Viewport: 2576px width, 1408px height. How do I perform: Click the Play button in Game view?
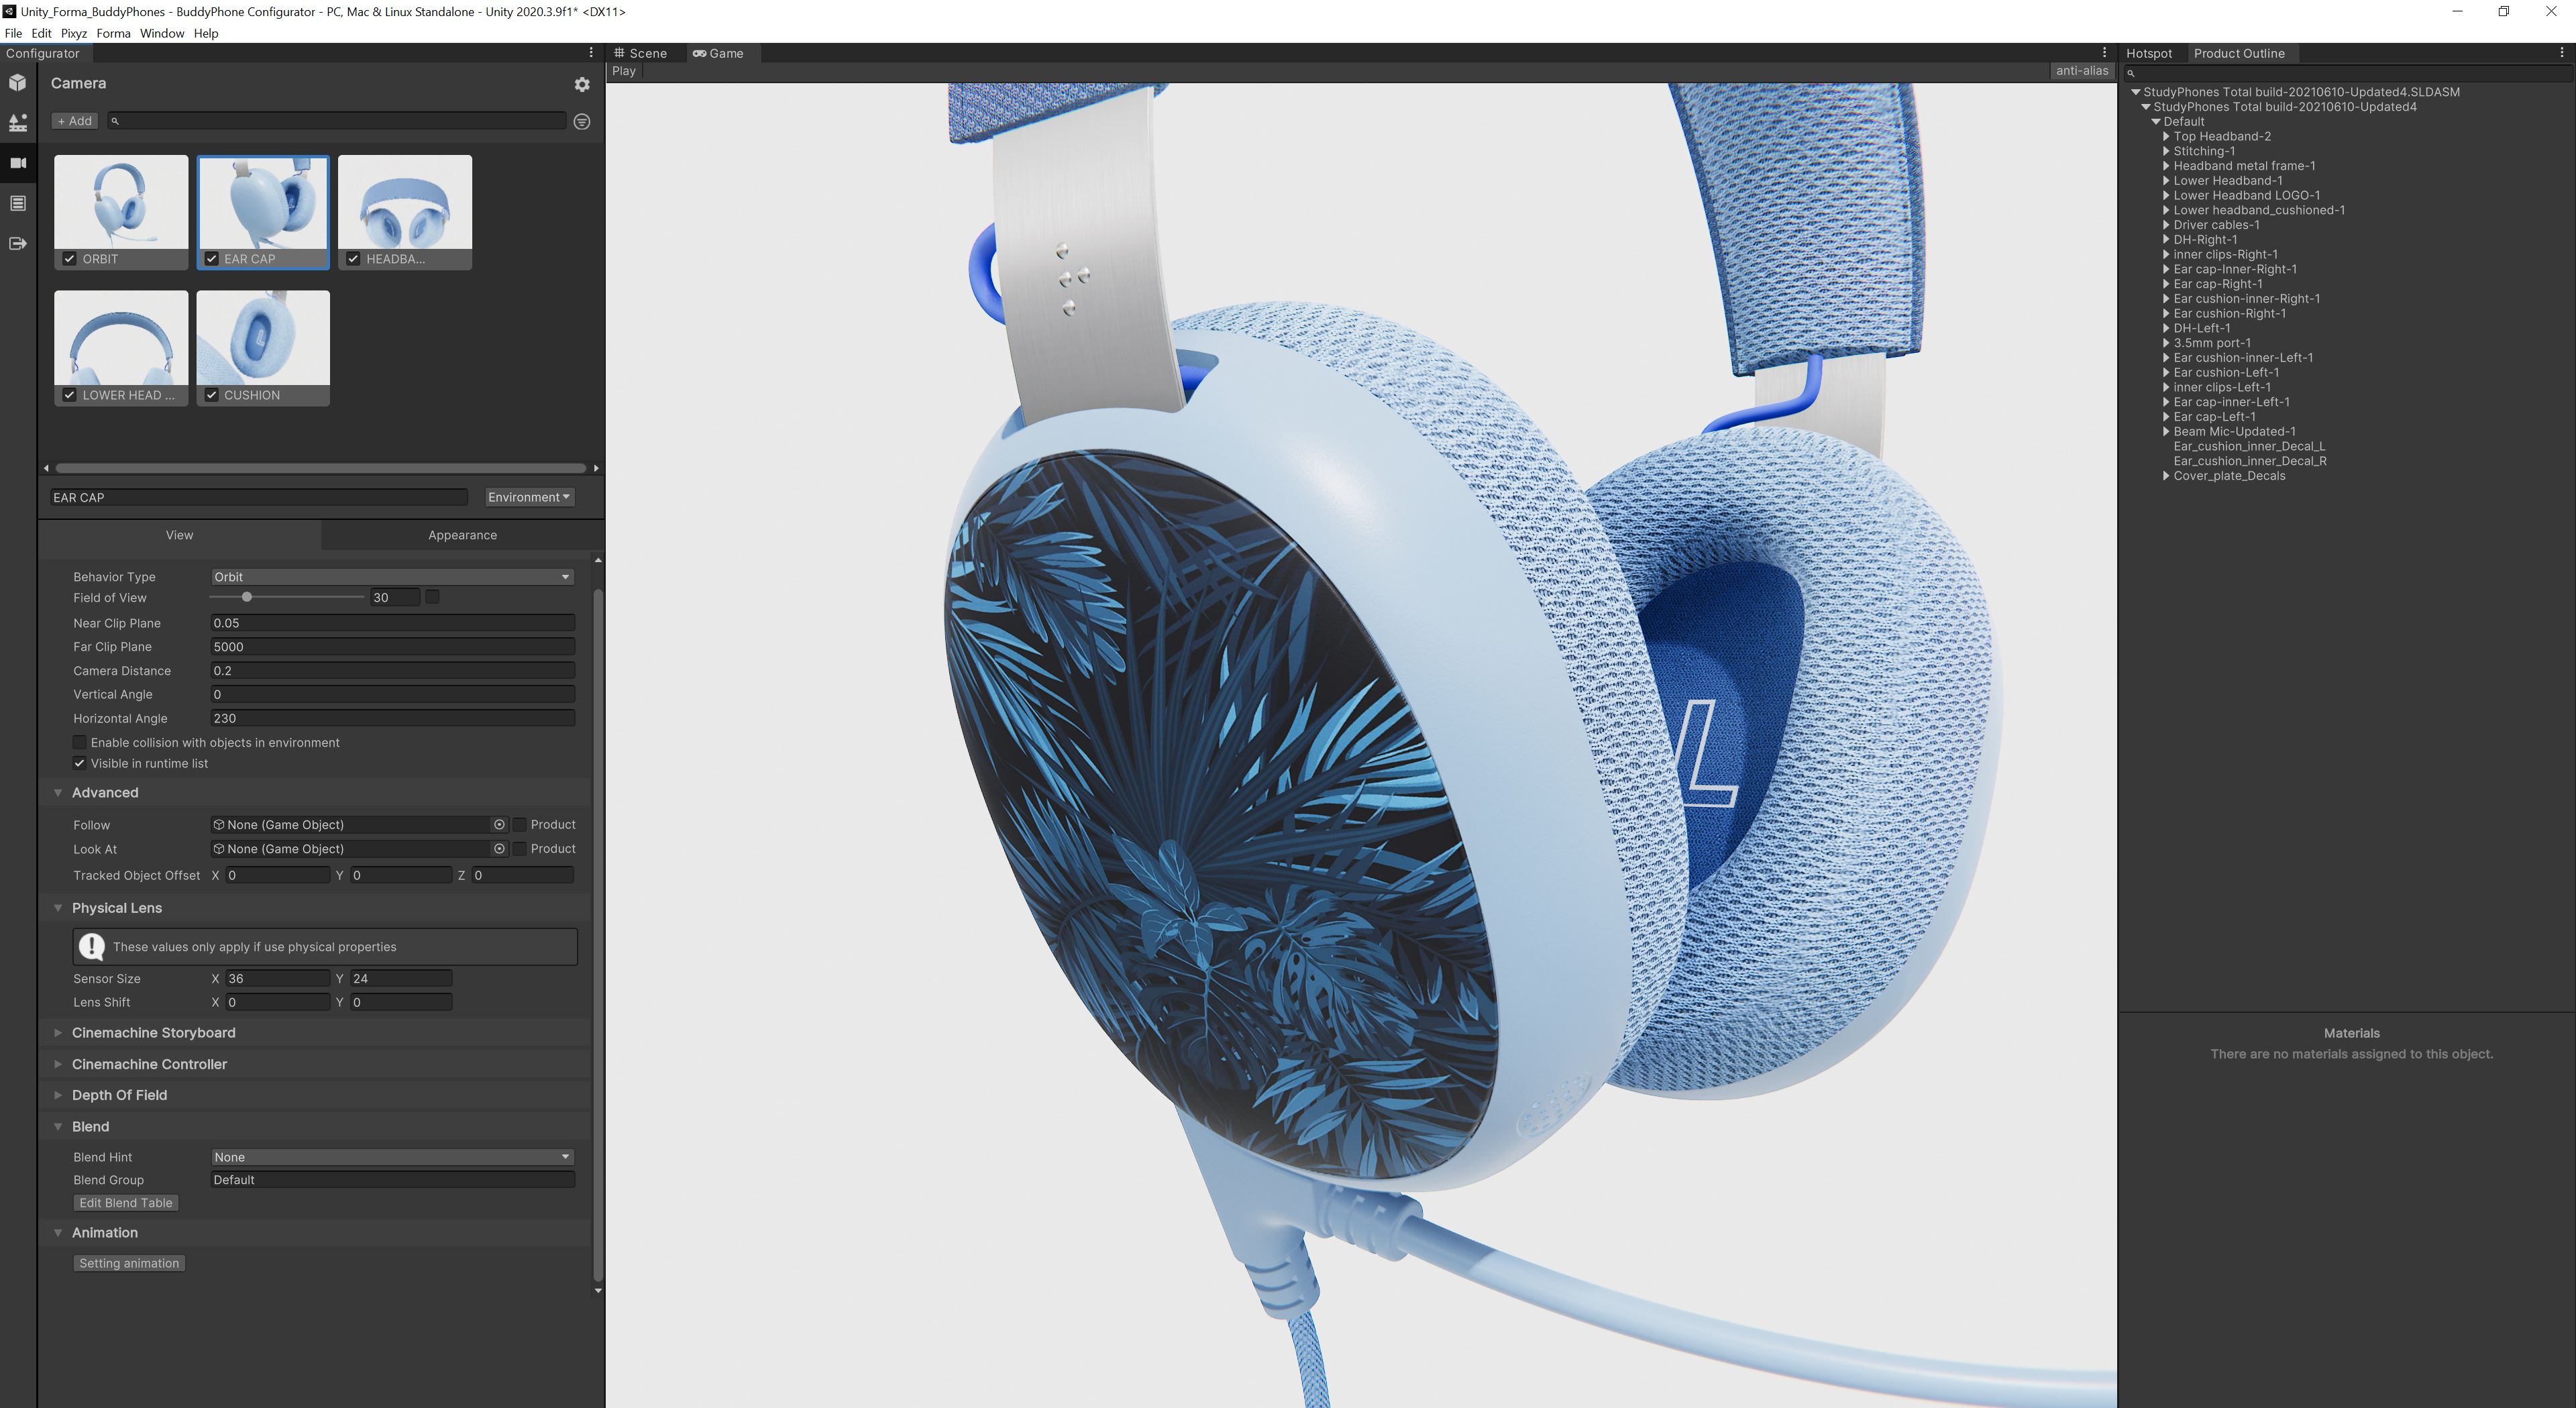(x=624, y=71)
